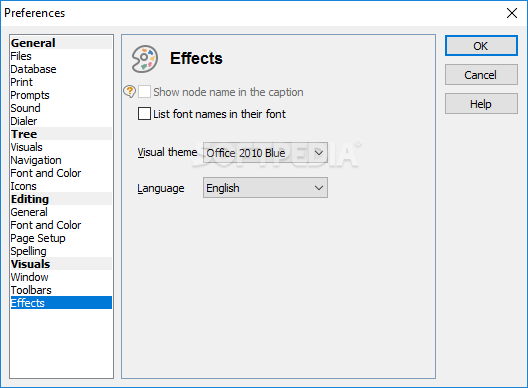This screenshot has width=528, height=388.
Task: Open the Language dropdown
Action: [x=265, y=188]
